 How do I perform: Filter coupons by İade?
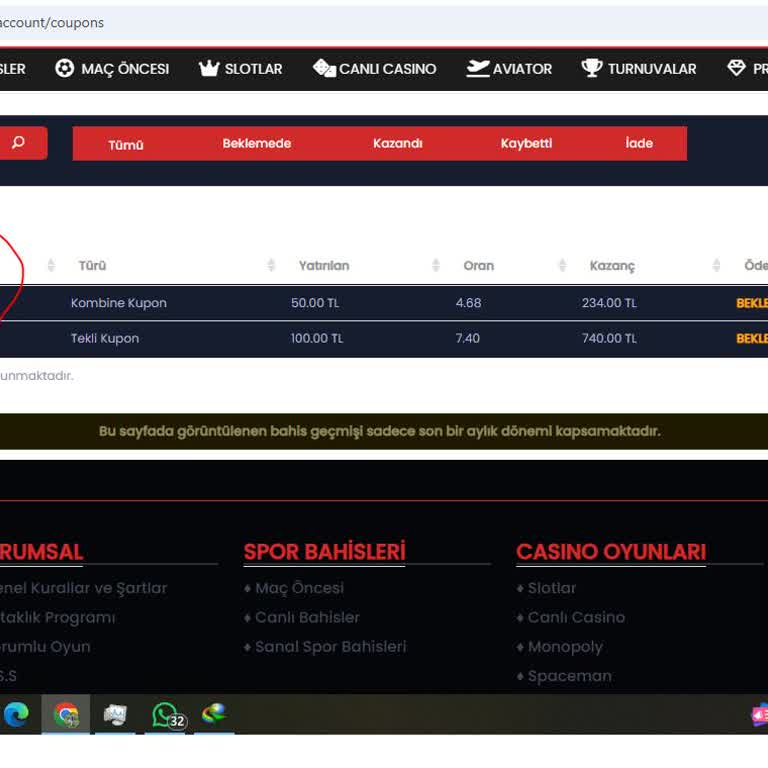(639, 144)
